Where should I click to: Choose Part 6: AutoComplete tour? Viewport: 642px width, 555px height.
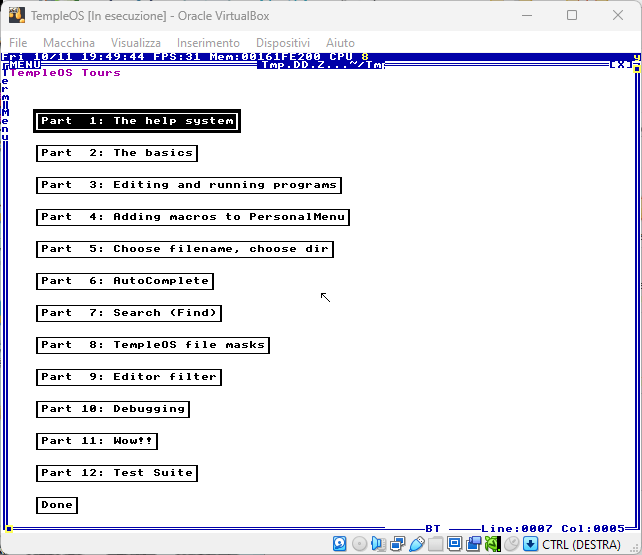[124, 281]
